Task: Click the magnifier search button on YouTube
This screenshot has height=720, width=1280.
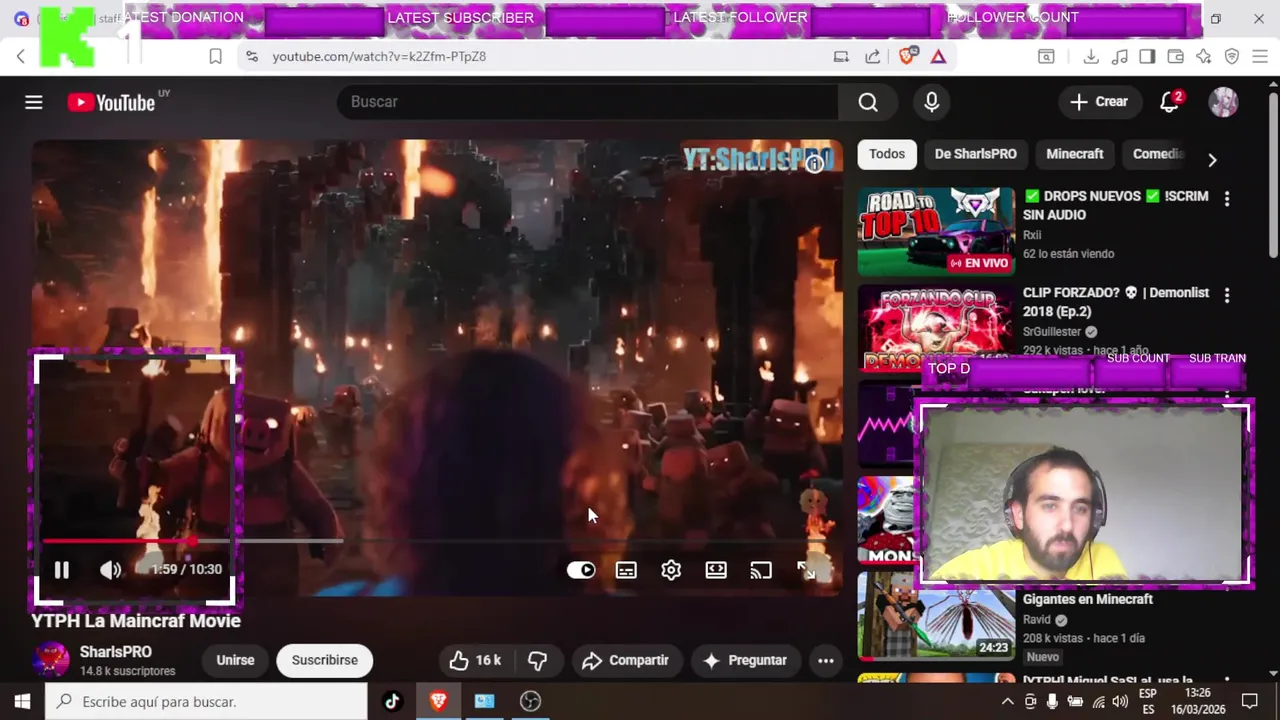Action: 868,102
